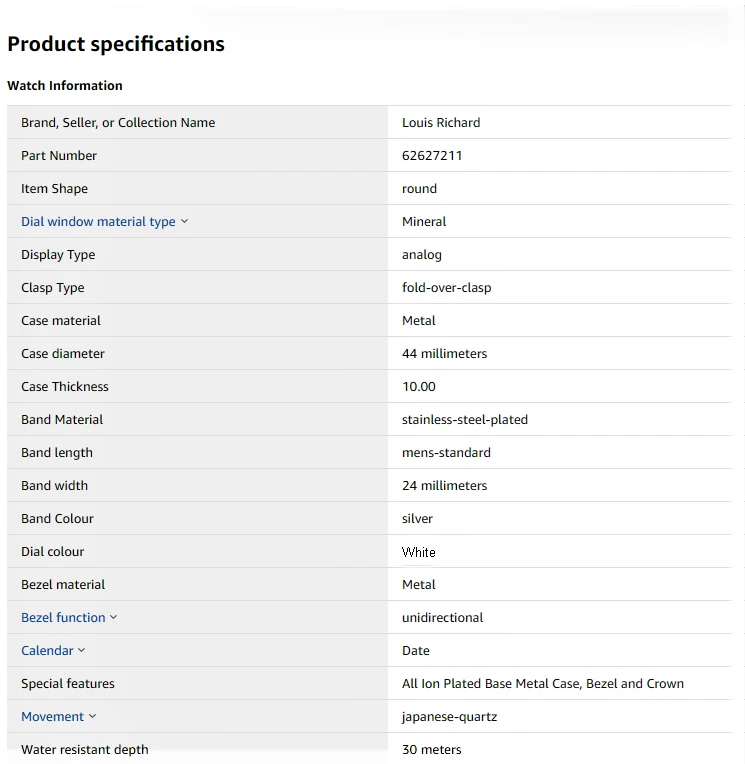Click the part number 62627211
Screen dimensions: 745x764
point(432,156)
